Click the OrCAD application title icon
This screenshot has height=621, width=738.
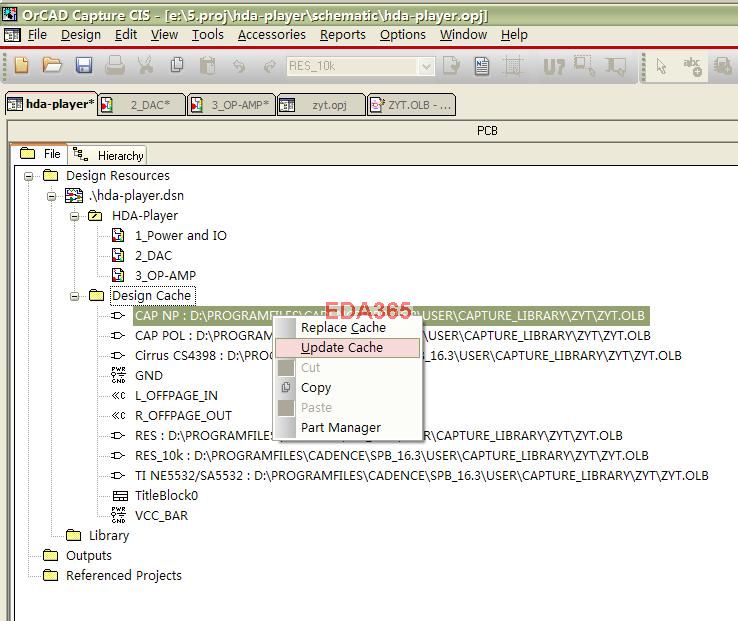click(9, 15)
